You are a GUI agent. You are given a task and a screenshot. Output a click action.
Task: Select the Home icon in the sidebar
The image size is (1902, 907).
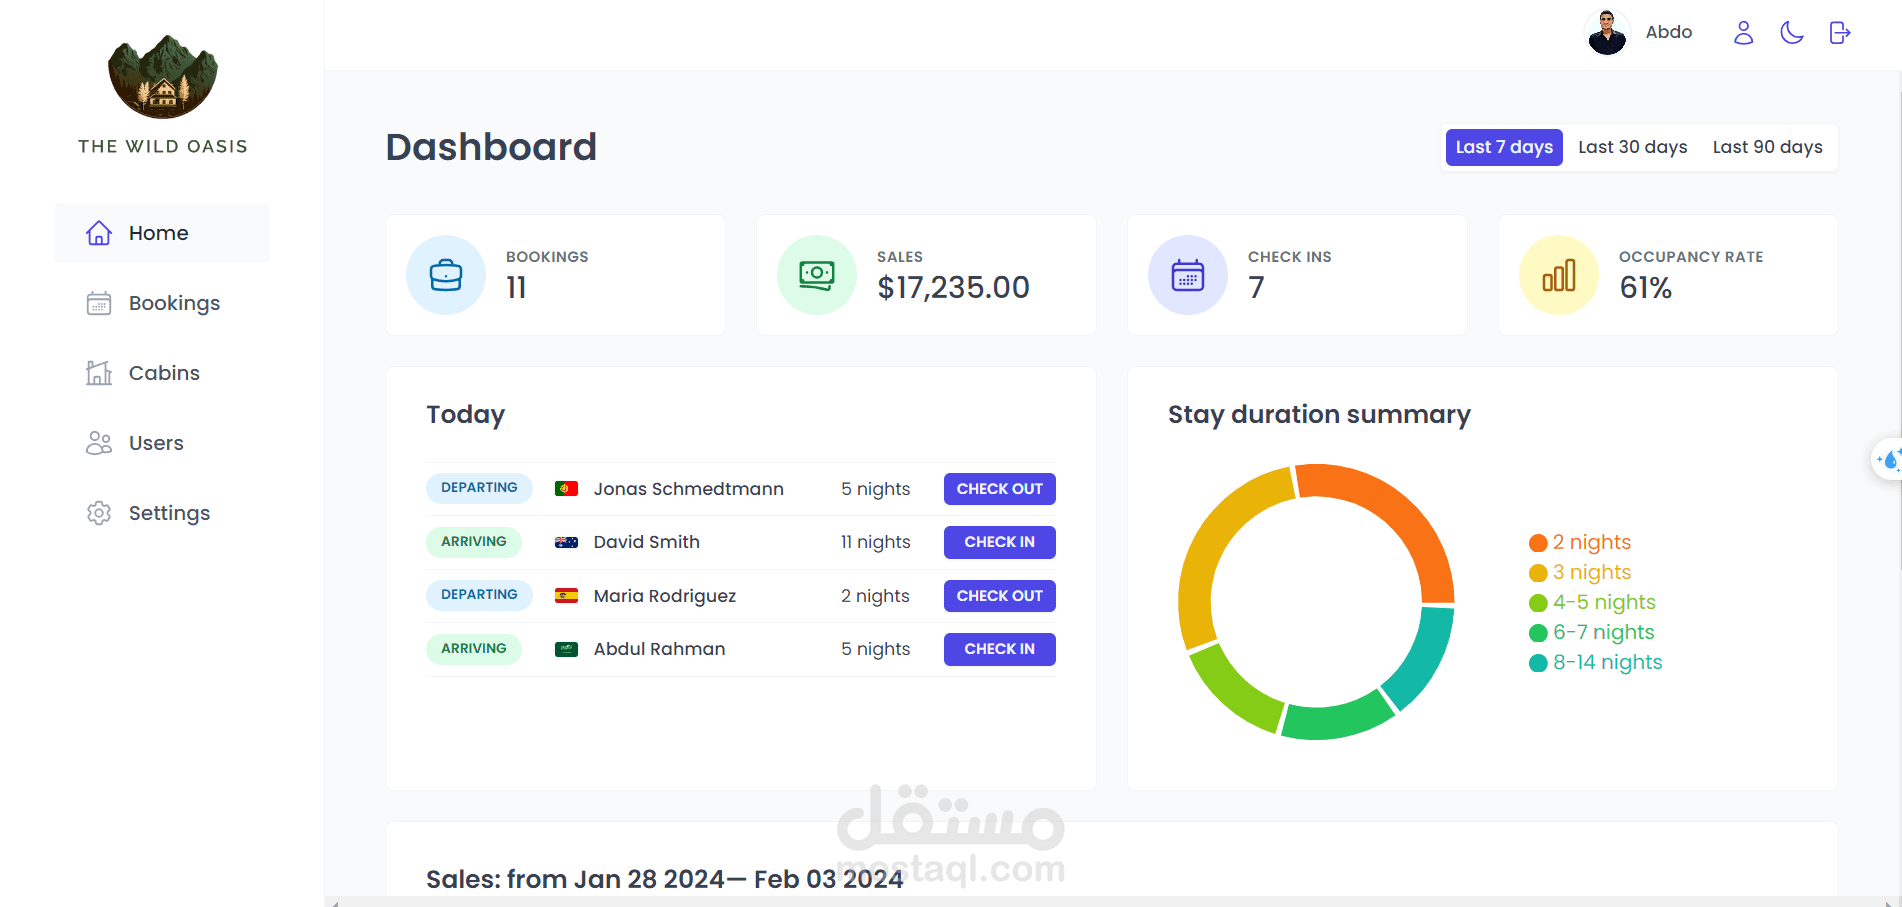click(x=98, y=232)
